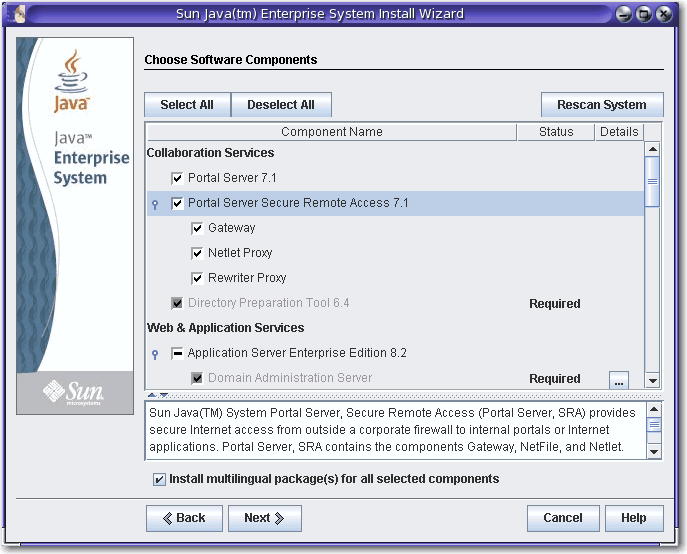The height and width of the screenshot is (554, 687).
Task: Click the Select All button
Action: [187, 105]
